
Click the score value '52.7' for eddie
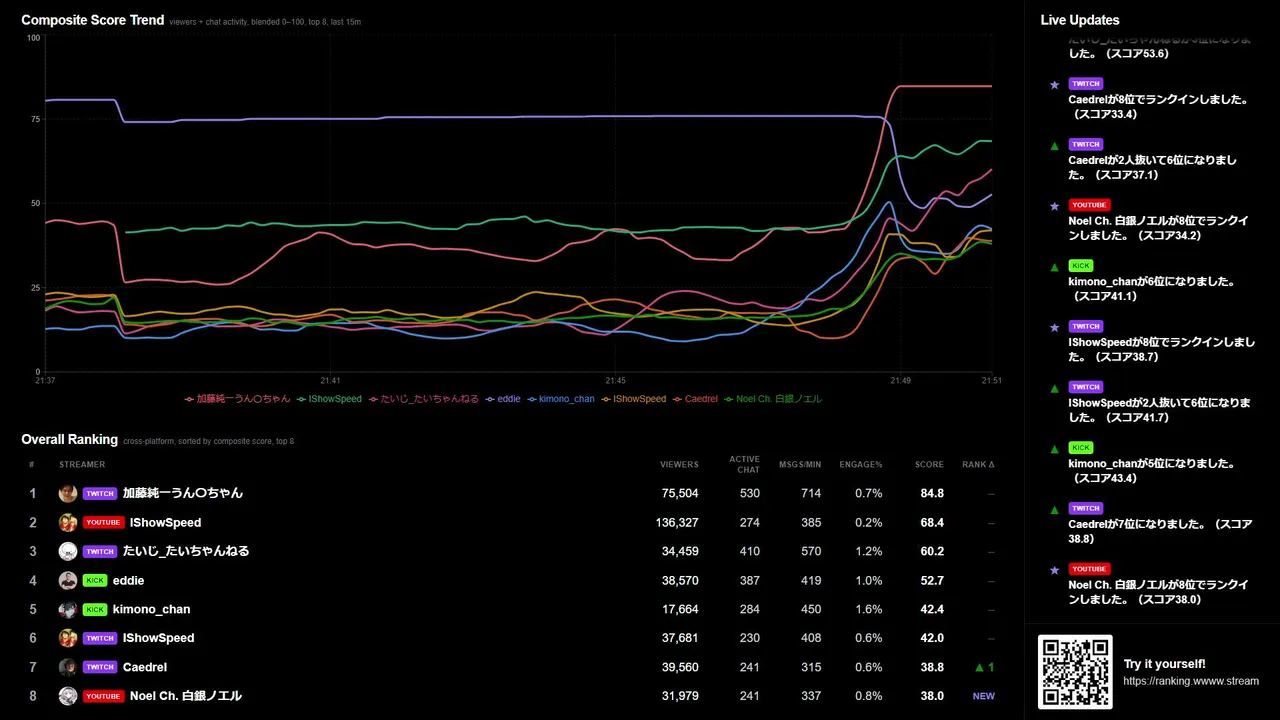[x=932, y=581]
